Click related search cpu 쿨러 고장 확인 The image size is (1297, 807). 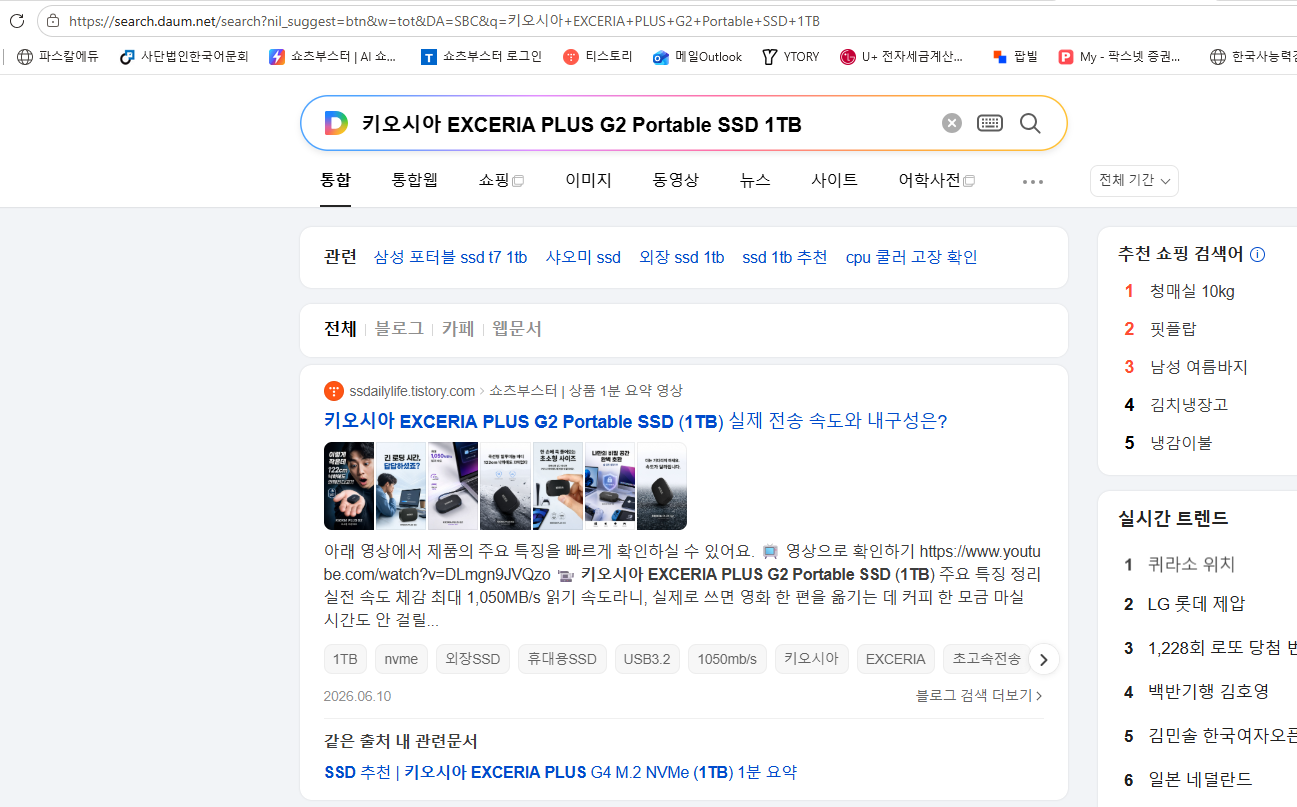coord(912,257)
